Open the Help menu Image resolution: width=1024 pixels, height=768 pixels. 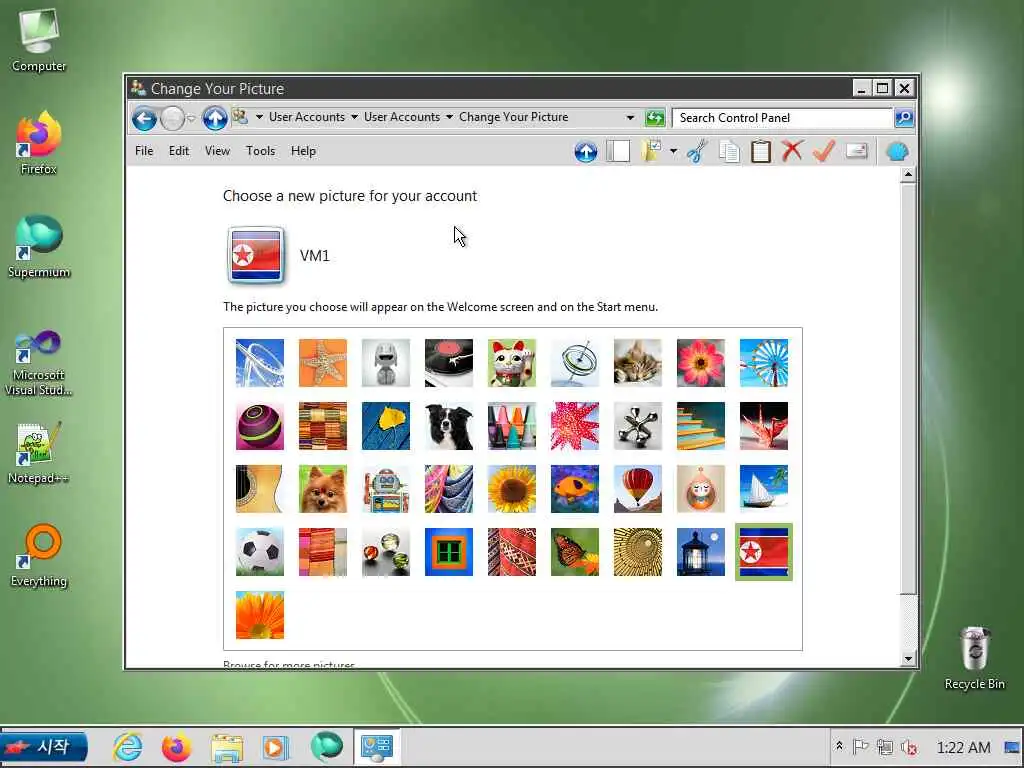304,151
